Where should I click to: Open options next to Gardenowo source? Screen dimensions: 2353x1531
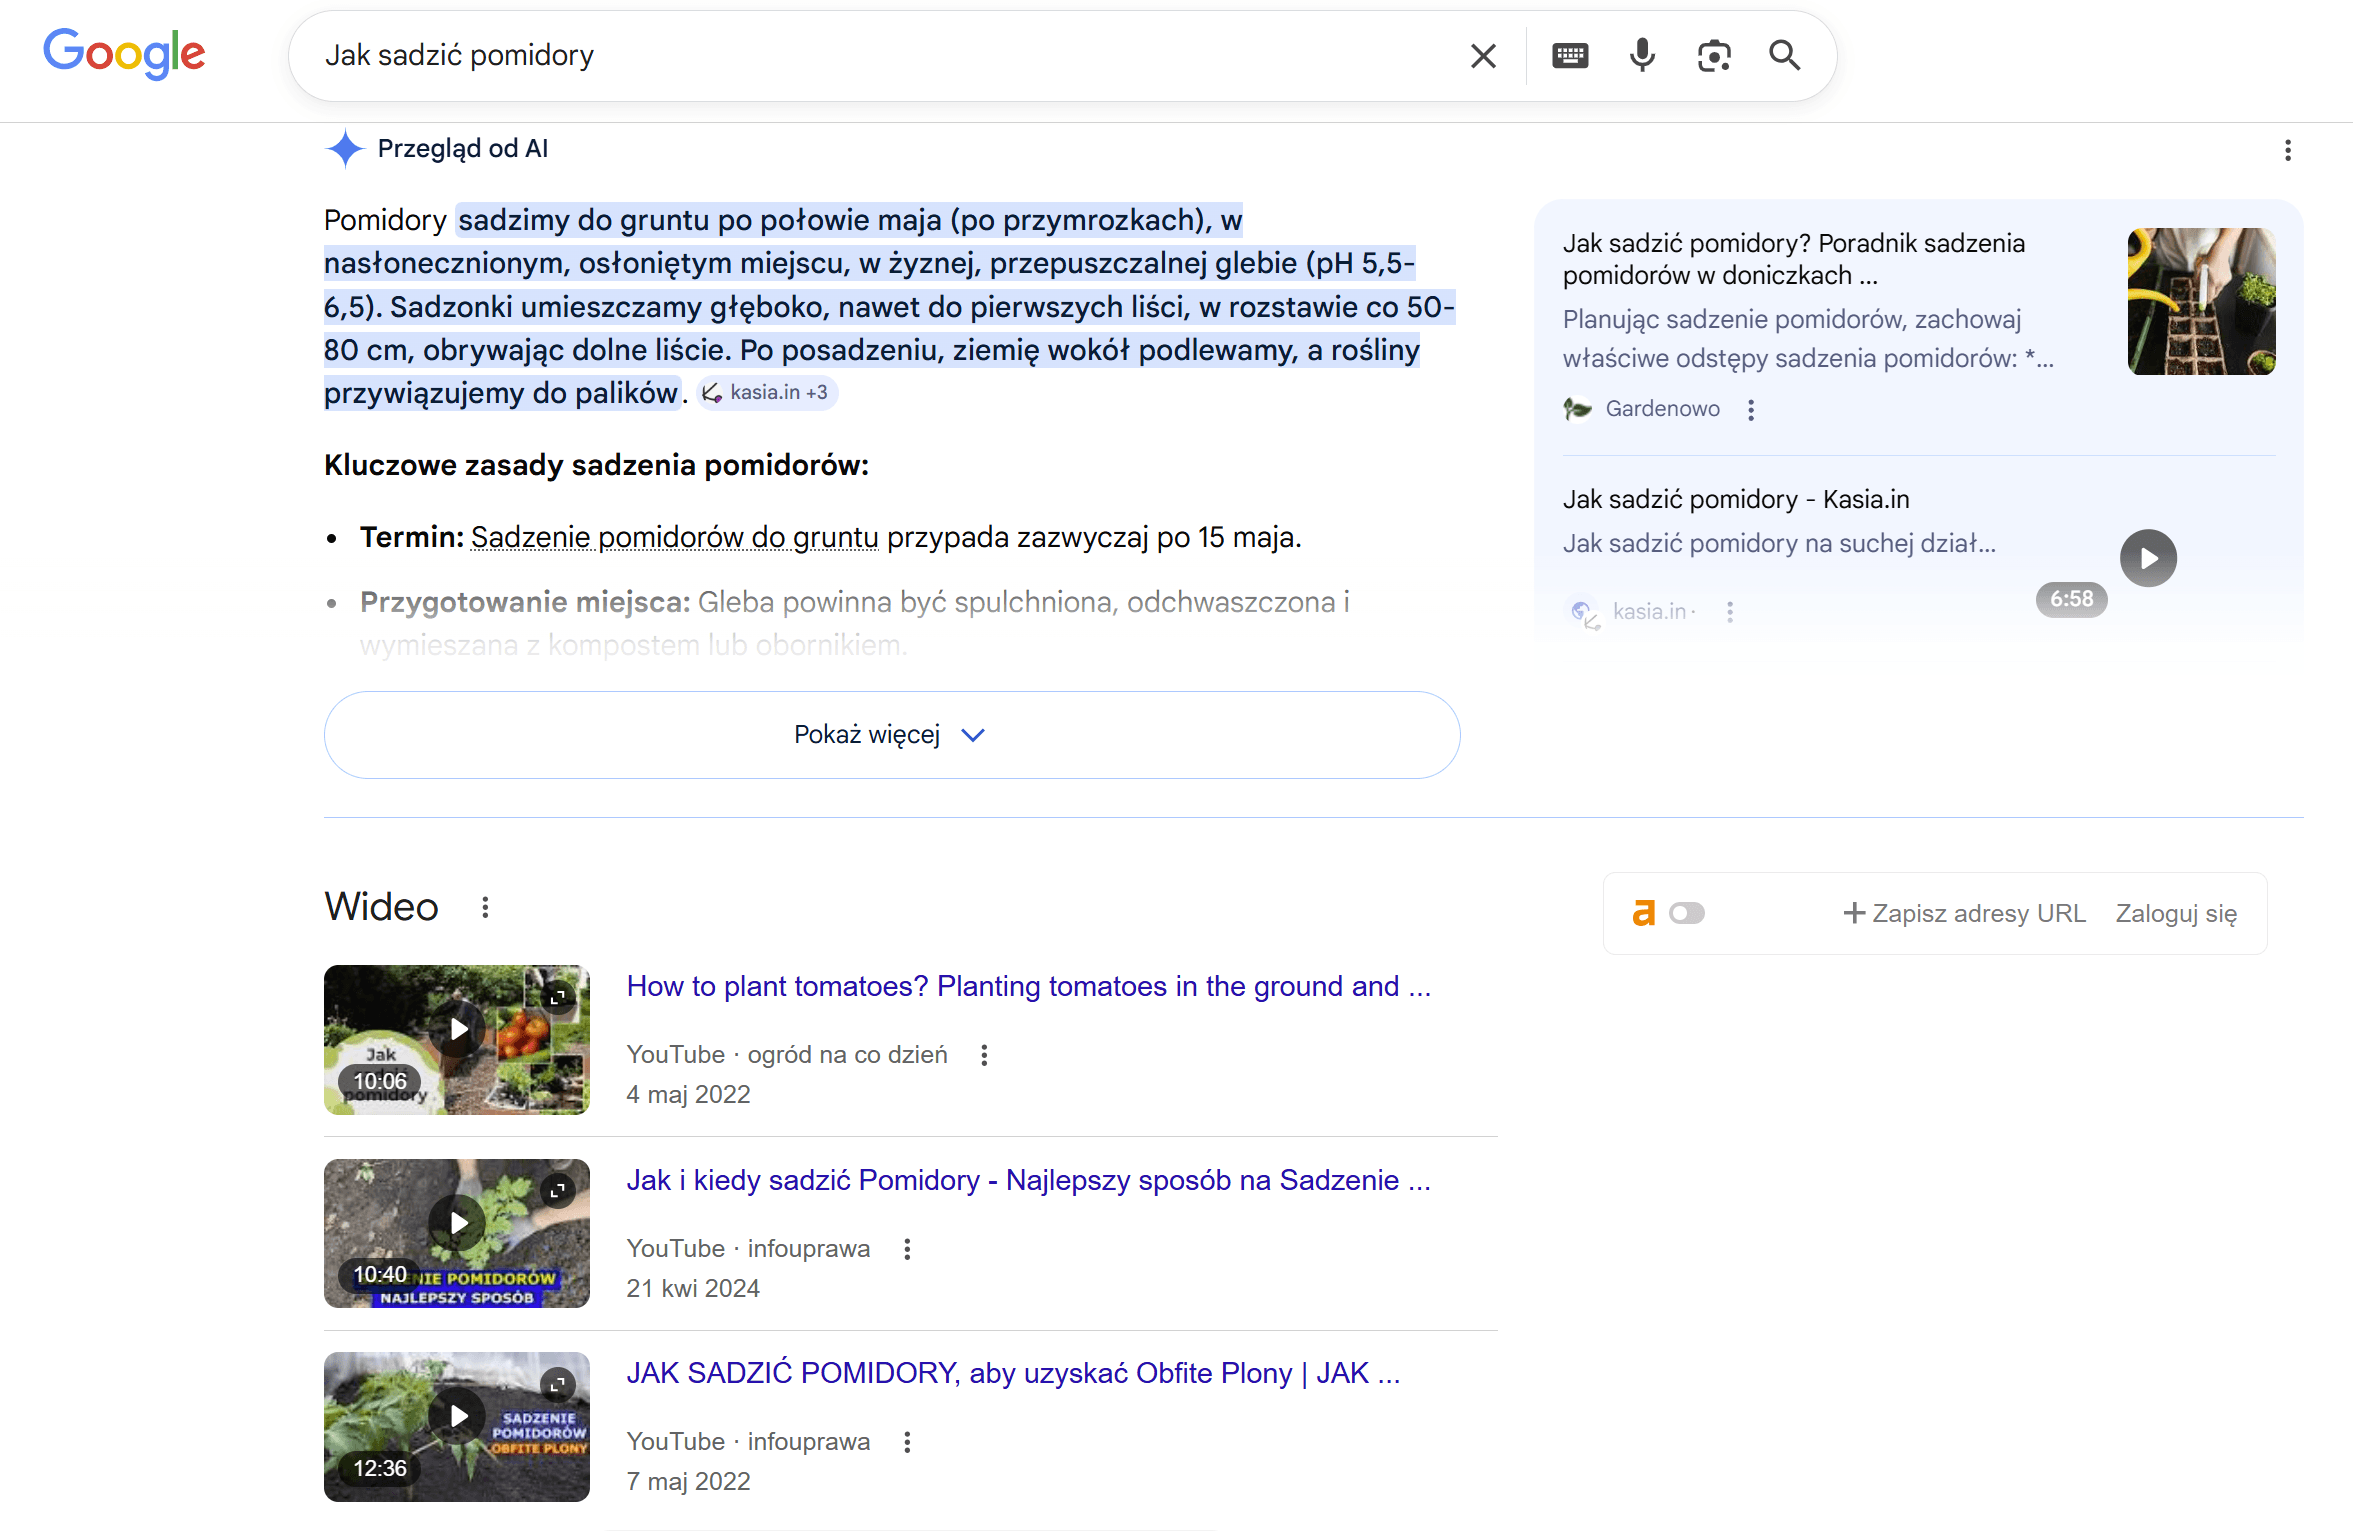(1751, 410)
